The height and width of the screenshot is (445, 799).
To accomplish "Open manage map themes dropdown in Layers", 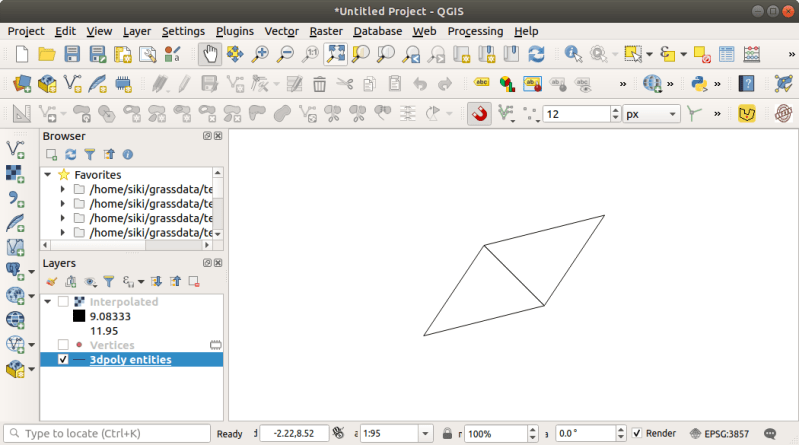I will tap(90, 281).
